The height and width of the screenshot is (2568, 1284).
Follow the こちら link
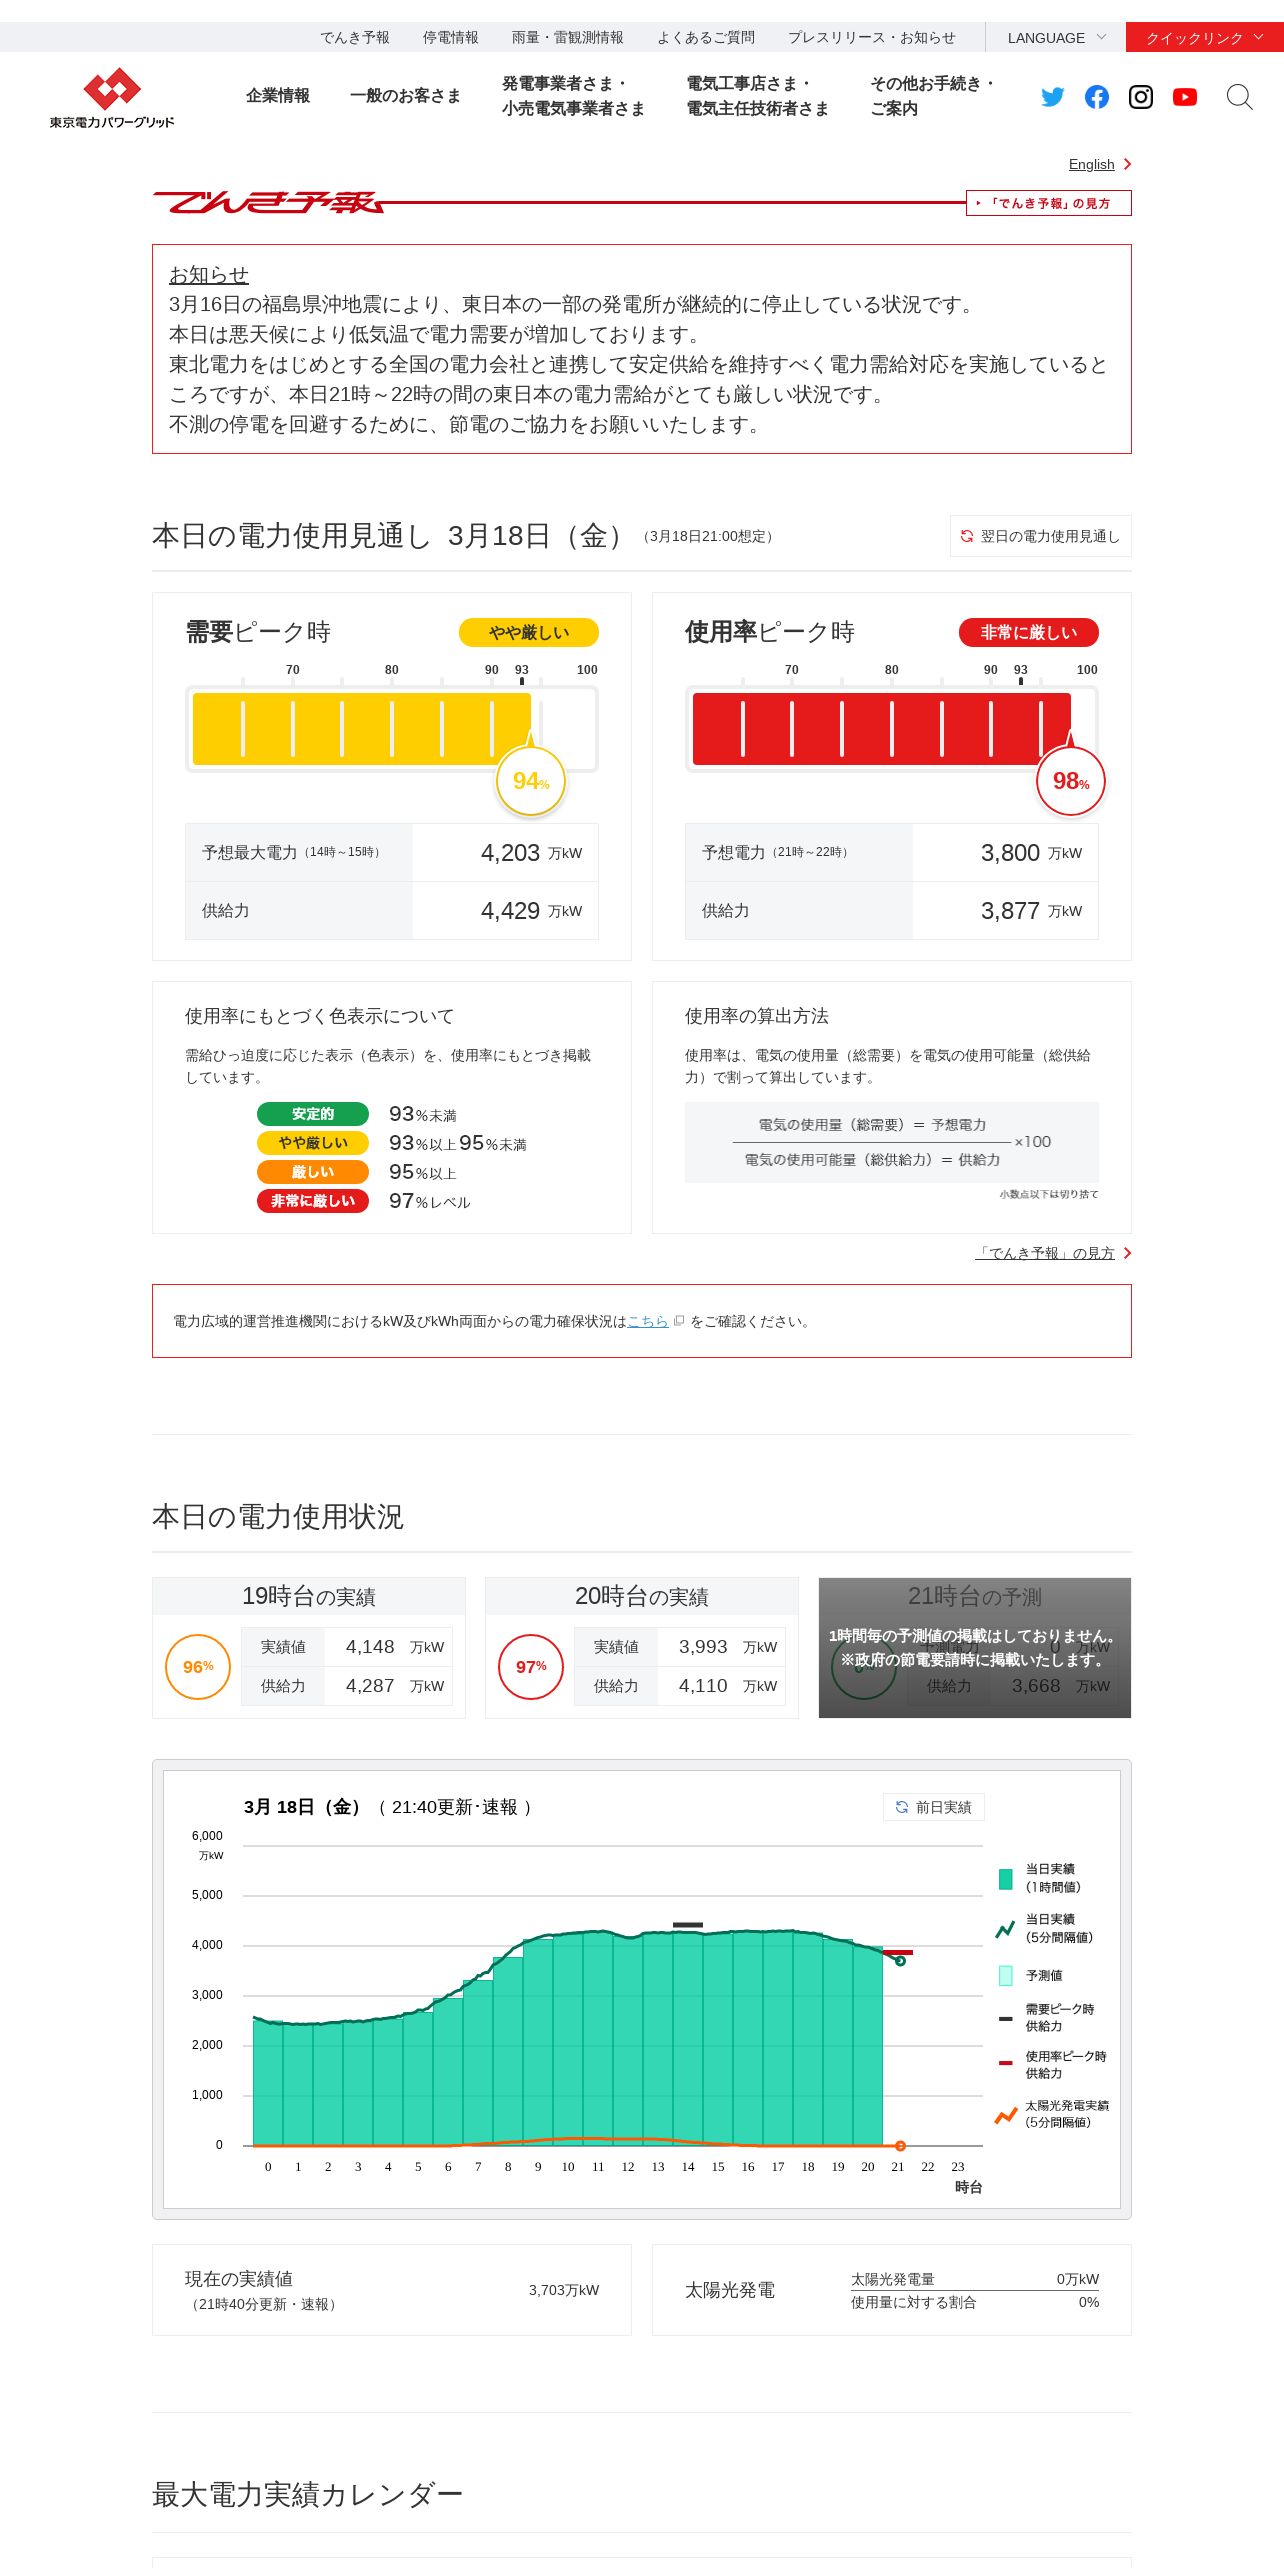647,1321
